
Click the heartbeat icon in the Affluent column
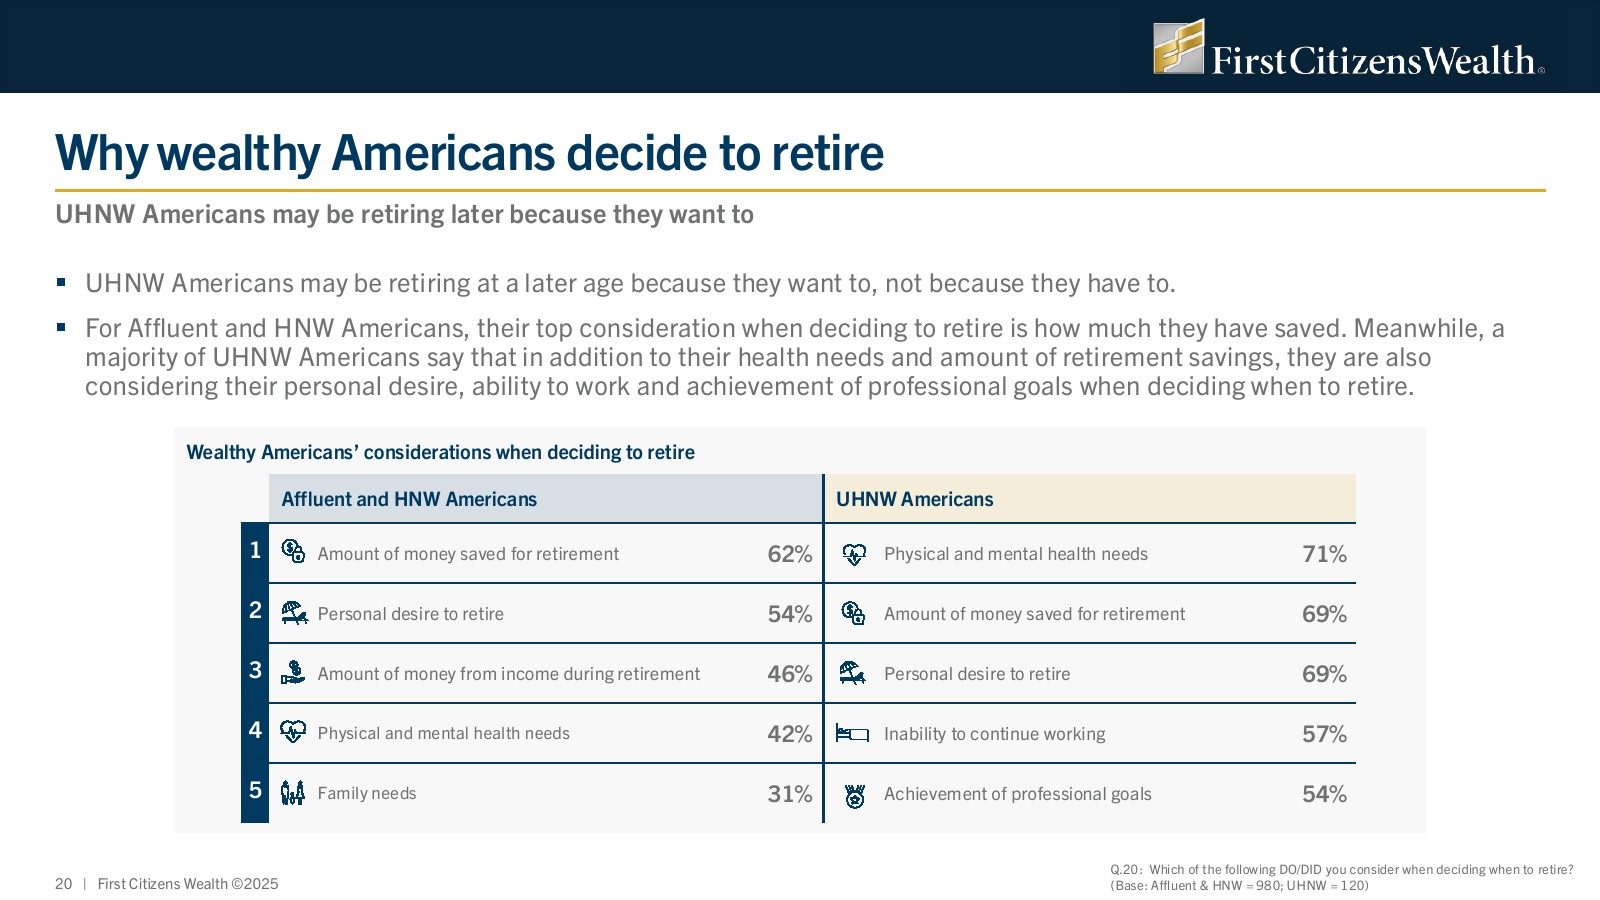[x=293, y=732]
